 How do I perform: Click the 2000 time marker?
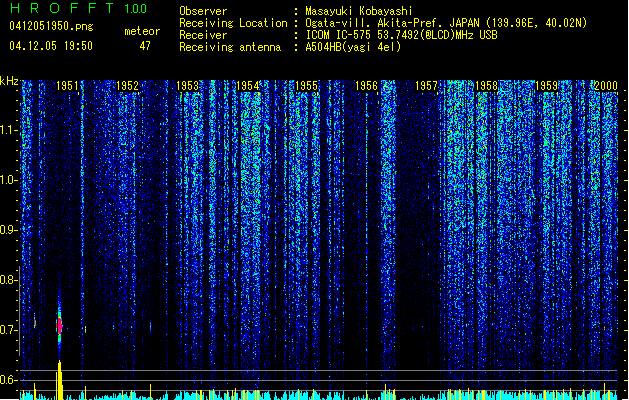[606, 86]
